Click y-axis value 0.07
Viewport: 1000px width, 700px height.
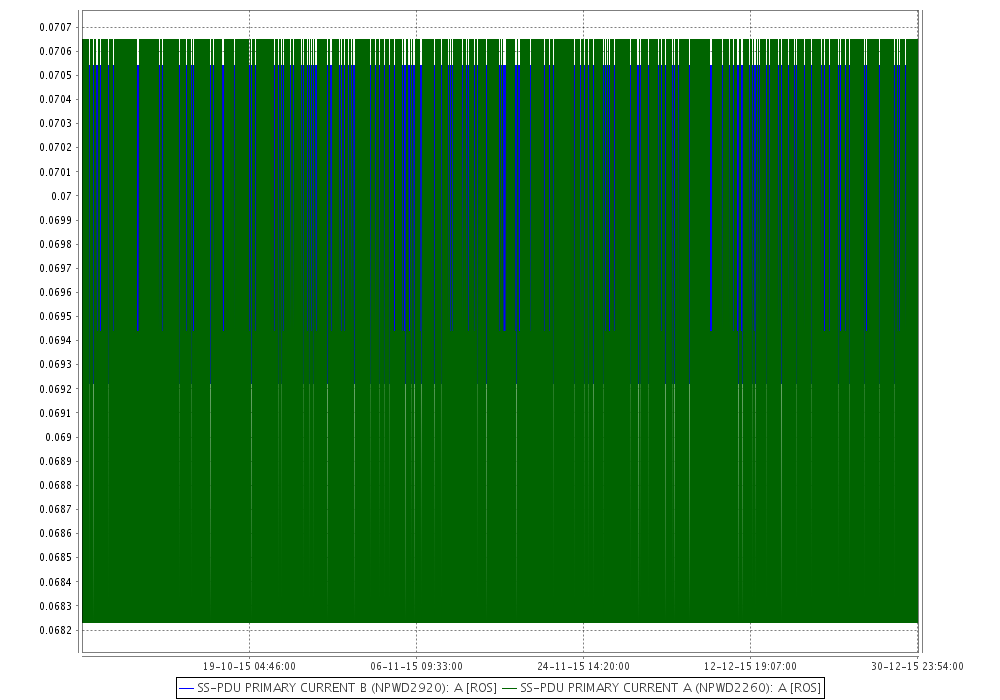coord(62,196)
